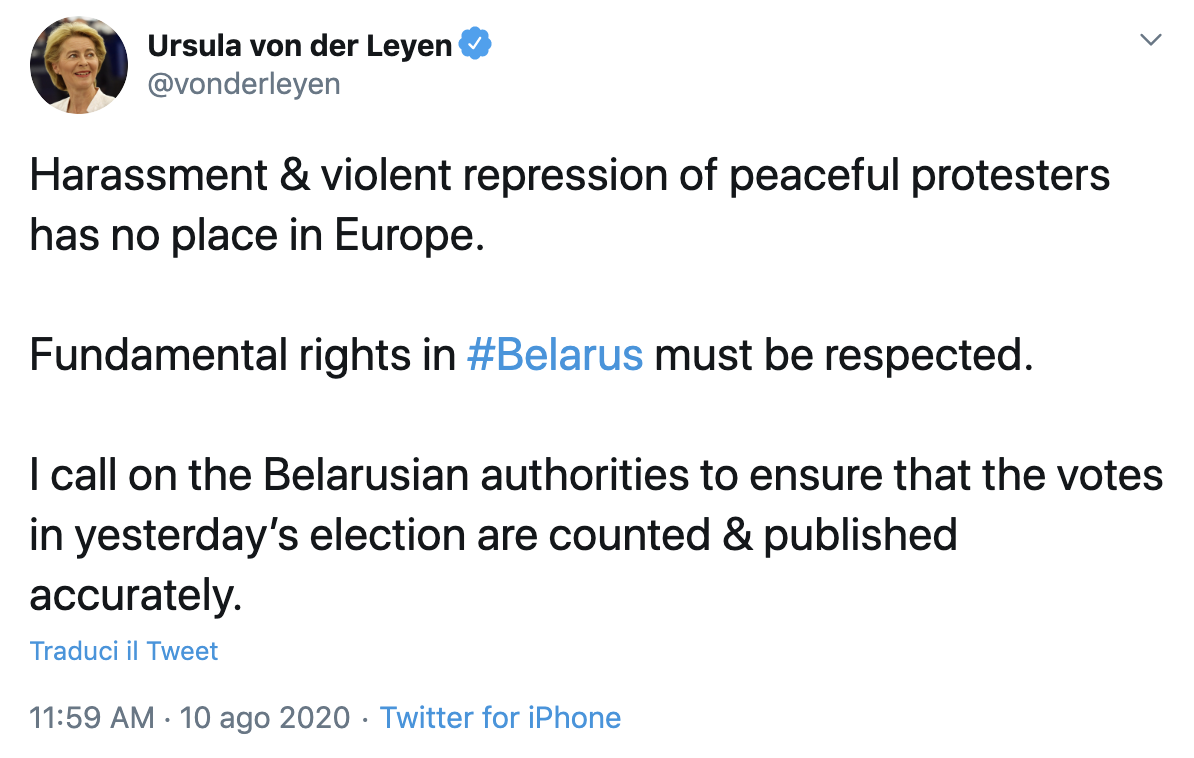Click the word "accurately."
1194x758 pixels.
click(136, 596)
